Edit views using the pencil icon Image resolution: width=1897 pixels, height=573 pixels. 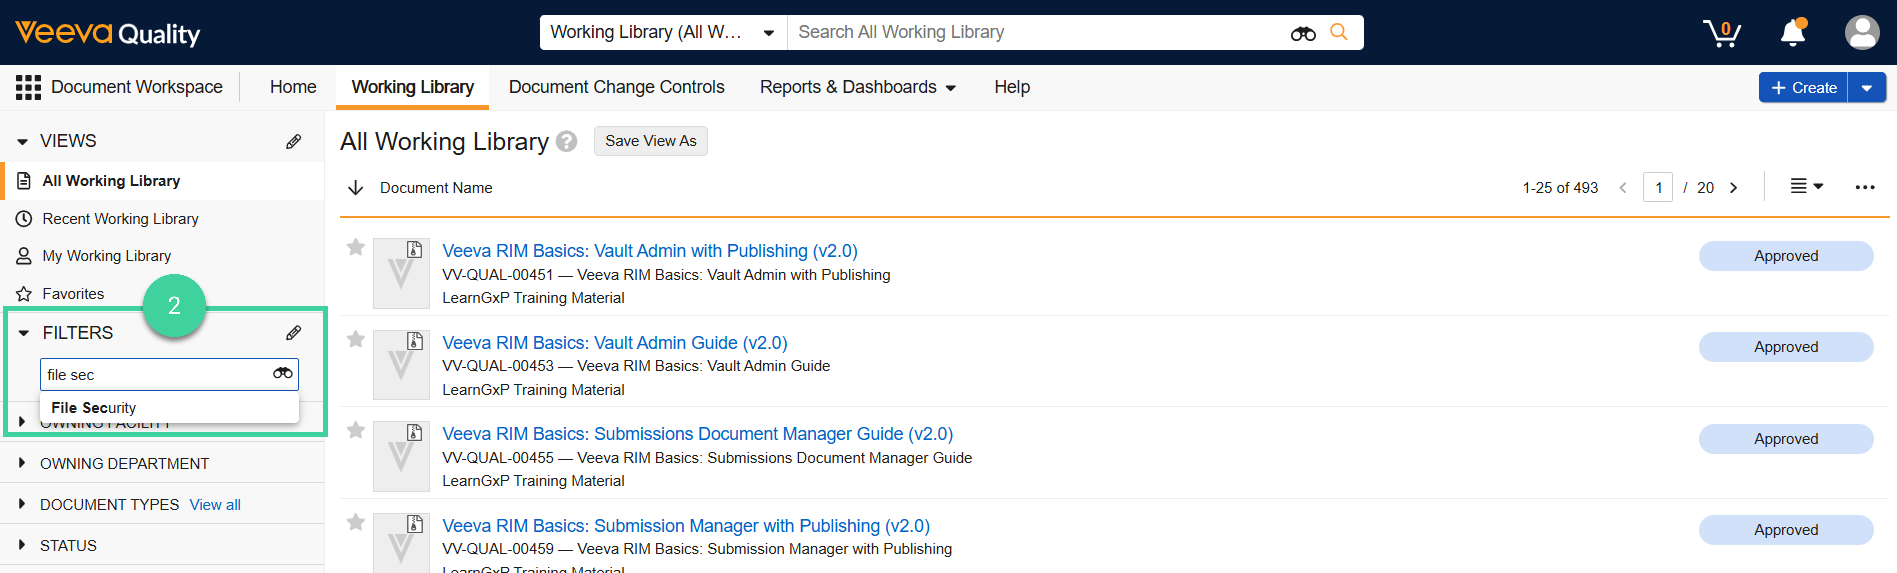pos(293,141)
